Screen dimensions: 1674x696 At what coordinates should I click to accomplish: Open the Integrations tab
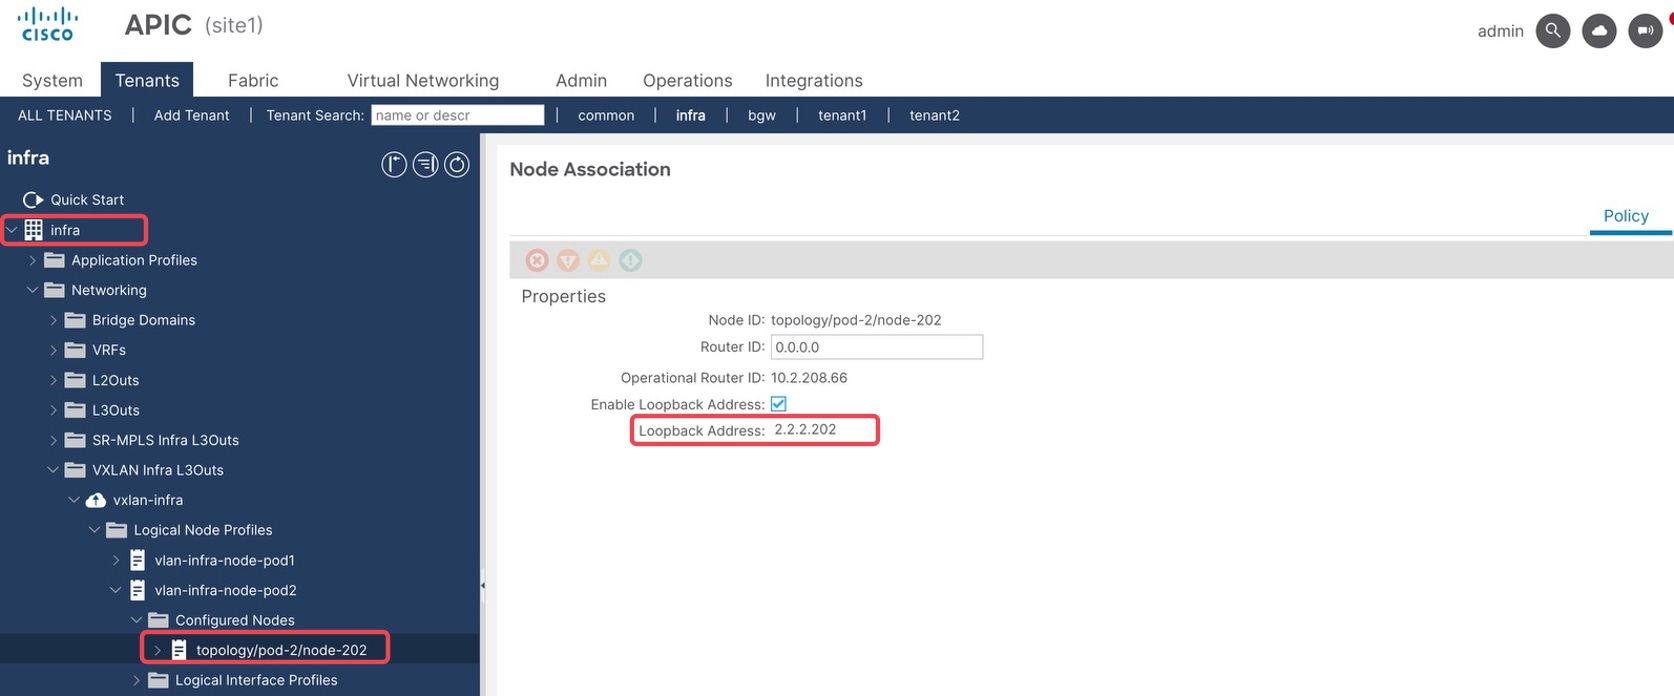click(814, 80)
